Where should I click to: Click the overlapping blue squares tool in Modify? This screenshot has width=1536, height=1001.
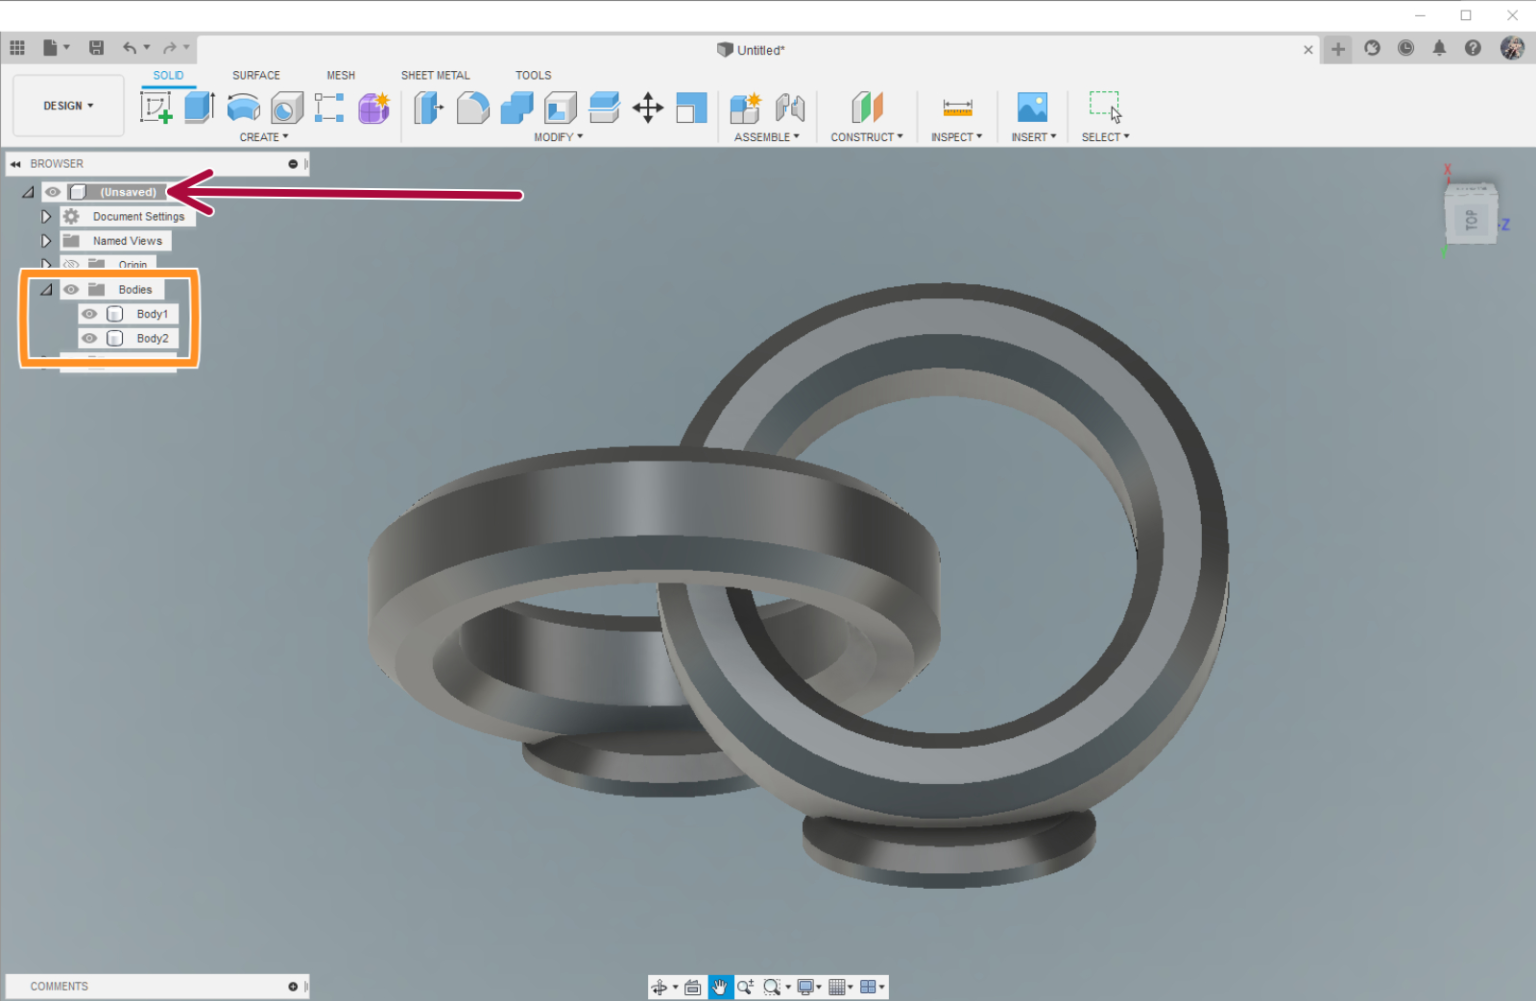pyautogui.click(x=691, y=107)
